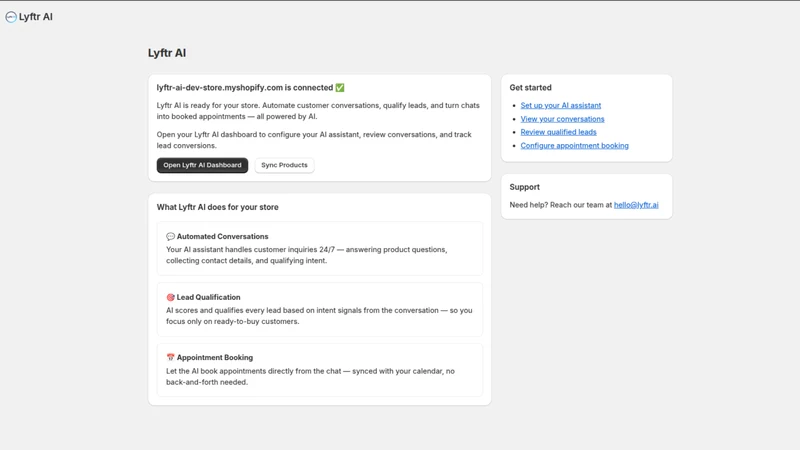
Task: Click the 'Appointment Booking' title
Action: (215, 357)
